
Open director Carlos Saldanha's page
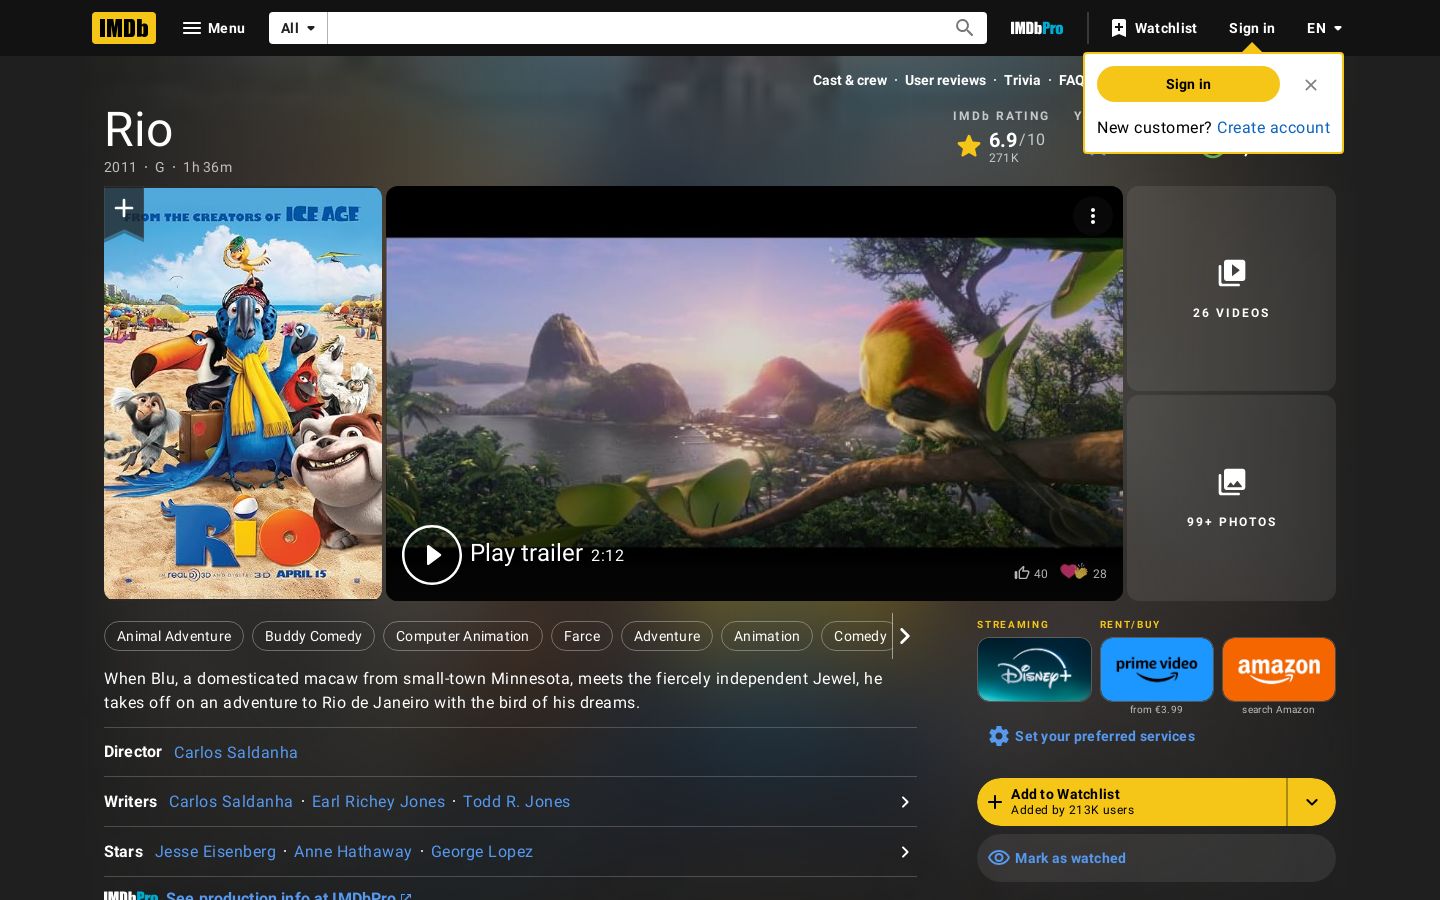pyautogui.click(x=236, y=752)
